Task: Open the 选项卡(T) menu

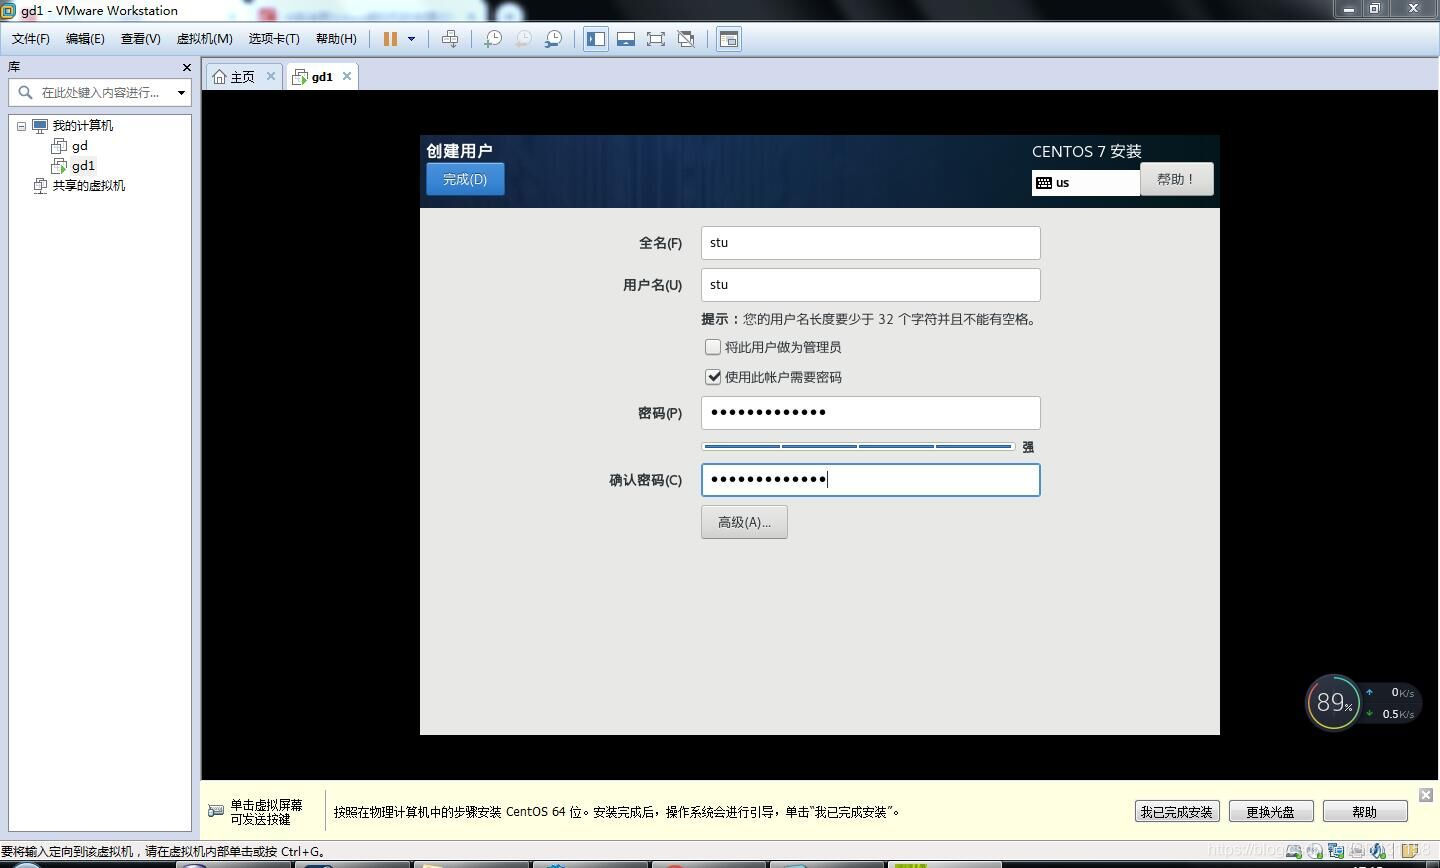Action: tap(274, 39)
